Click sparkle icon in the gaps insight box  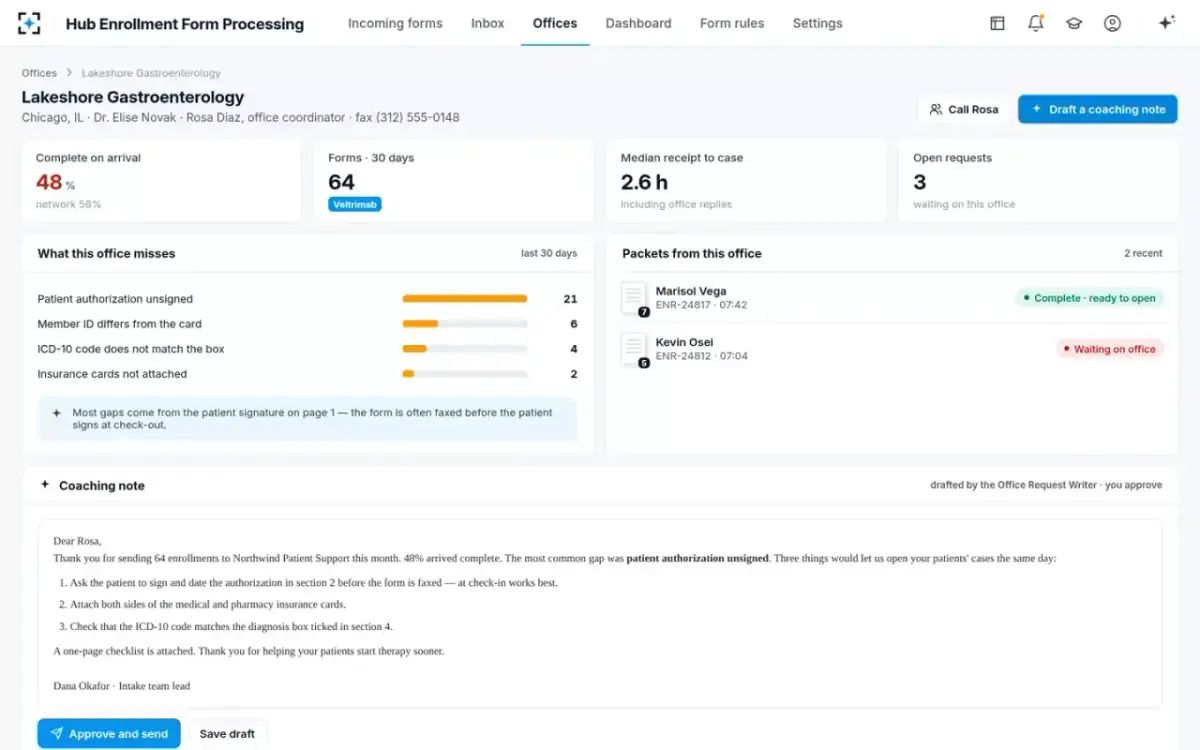(56, 412)
